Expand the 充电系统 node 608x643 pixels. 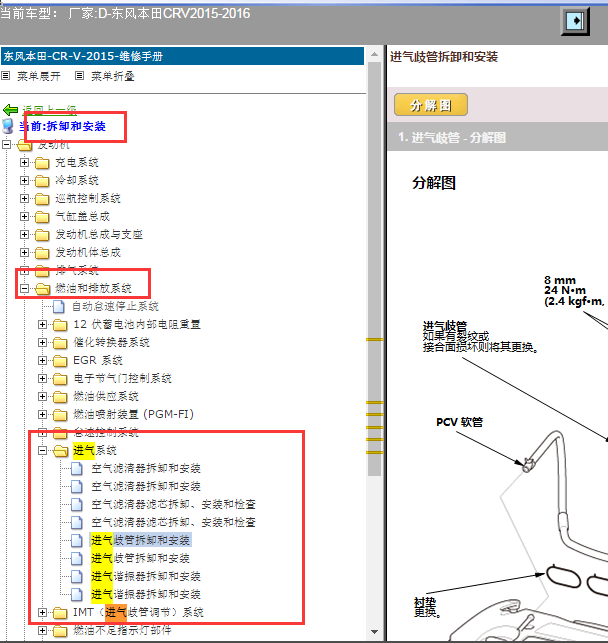click(24, 162)
